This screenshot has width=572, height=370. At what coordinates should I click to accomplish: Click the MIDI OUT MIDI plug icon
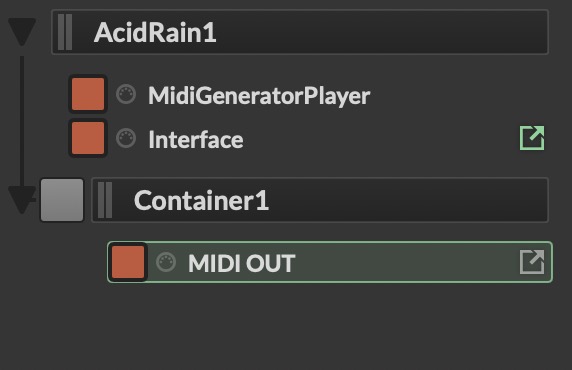click(x=166, y=262)
